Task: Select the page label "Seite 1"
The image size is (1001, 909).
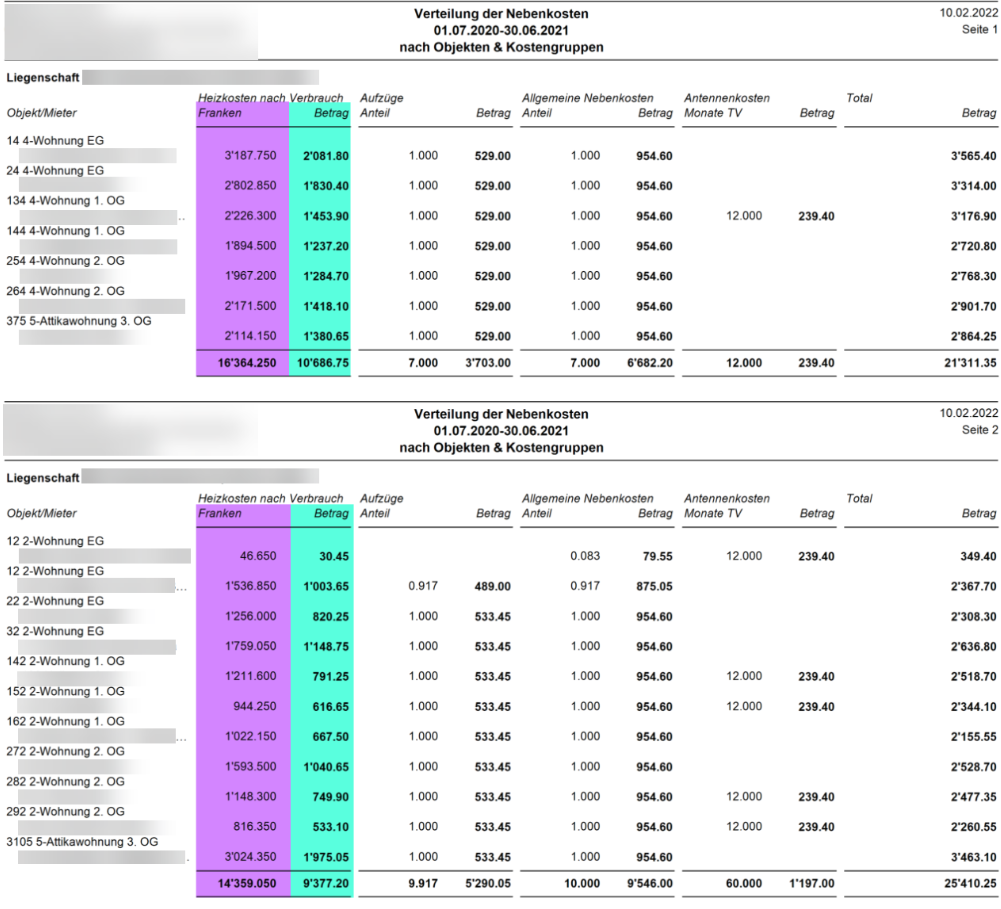Action: 980,29
